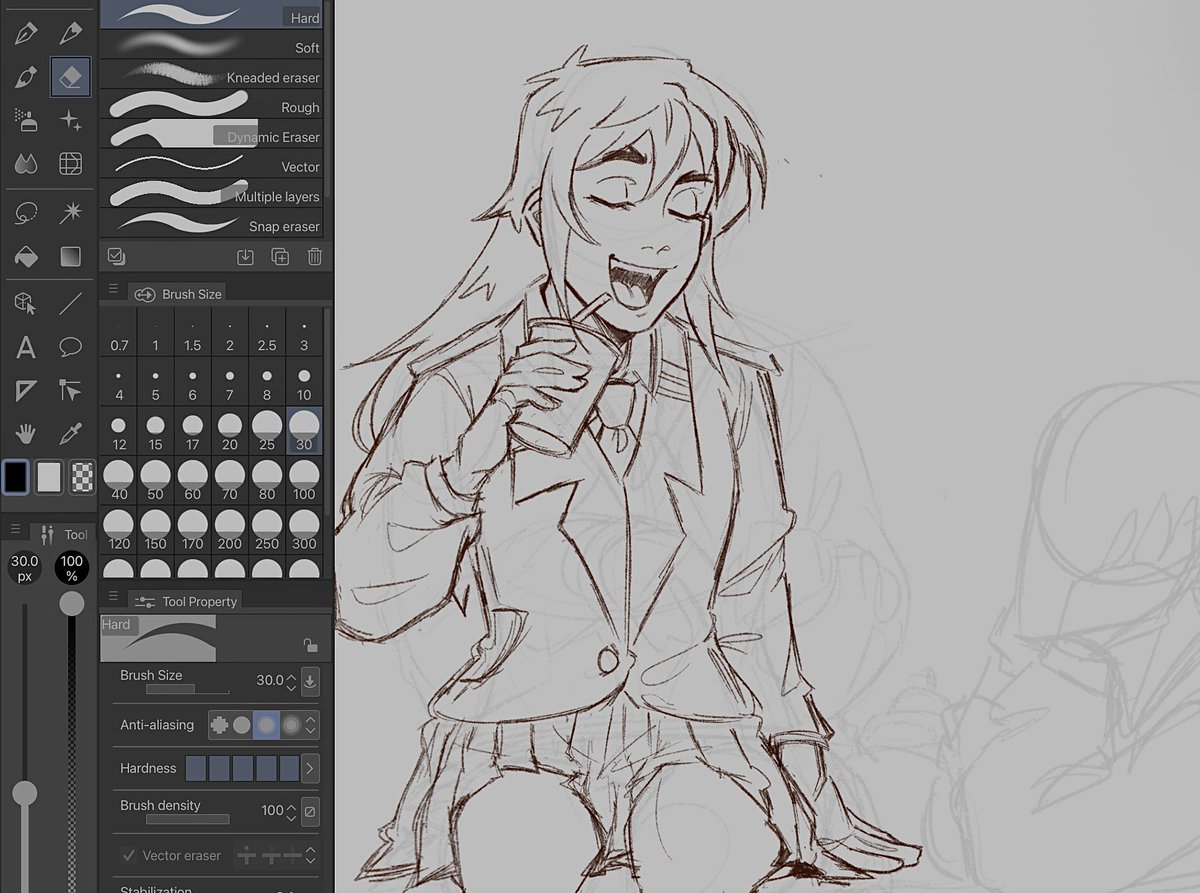Select the Operation object cube tool
This screenshot has width=1200, height=893.
26,304
